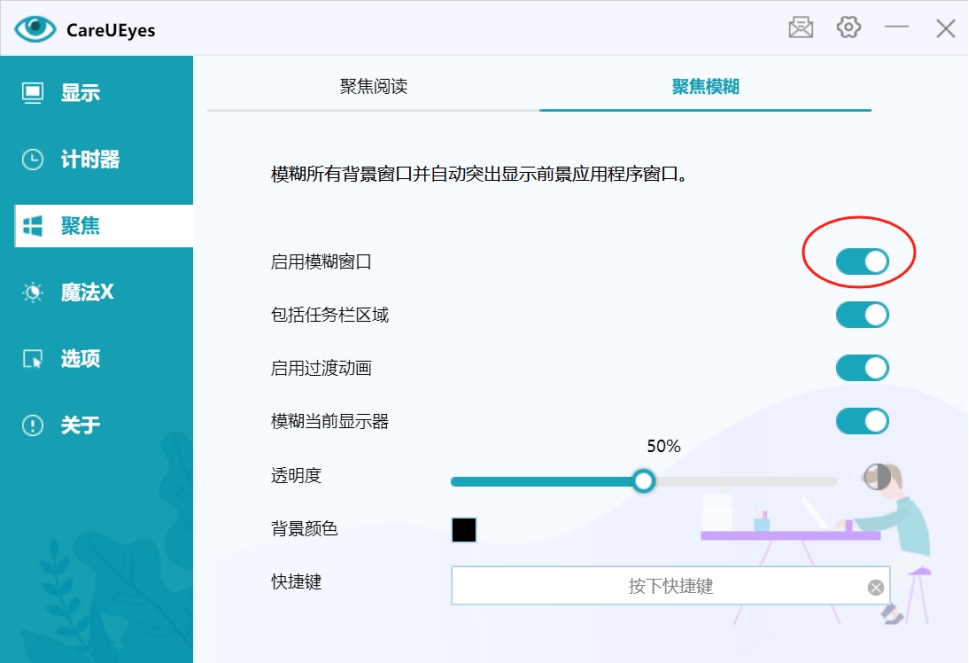Open the mail feedback icon in title bar
Image resolution: width=969 pixels, height=663 pixels.
[801, 28]
